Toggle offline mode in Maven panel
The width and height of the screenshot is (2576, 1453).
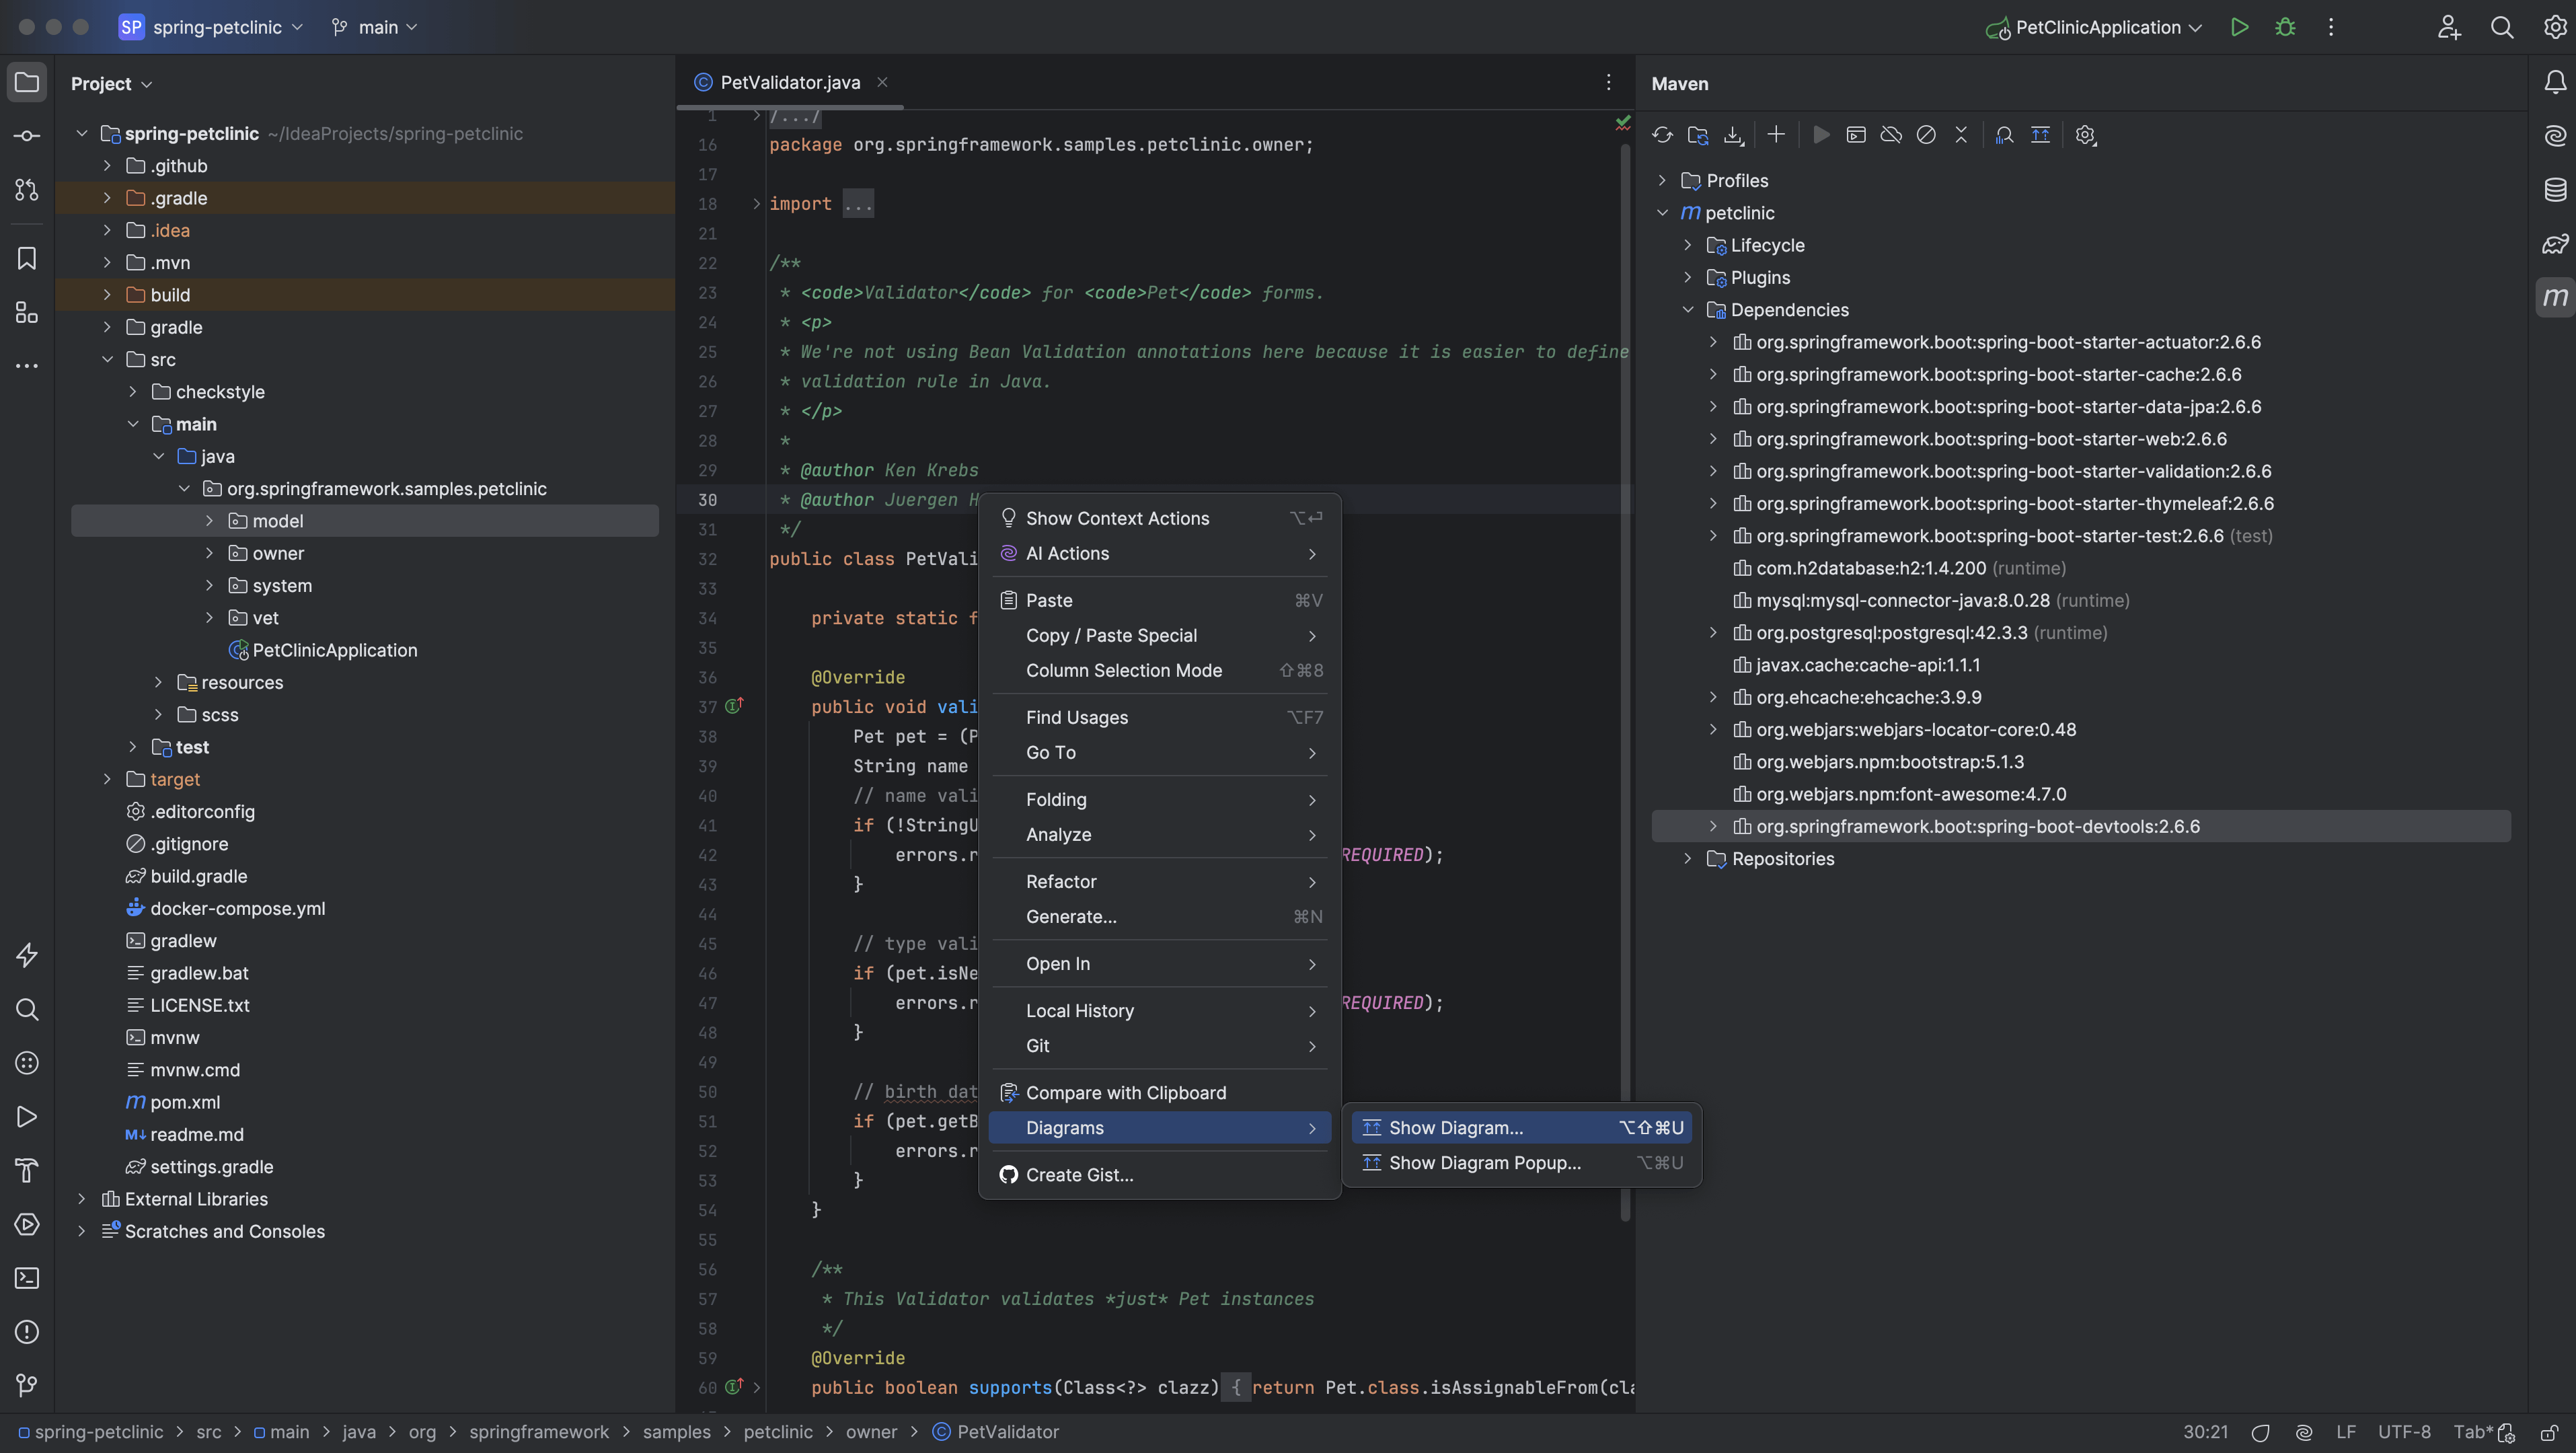pos(1891,135)
